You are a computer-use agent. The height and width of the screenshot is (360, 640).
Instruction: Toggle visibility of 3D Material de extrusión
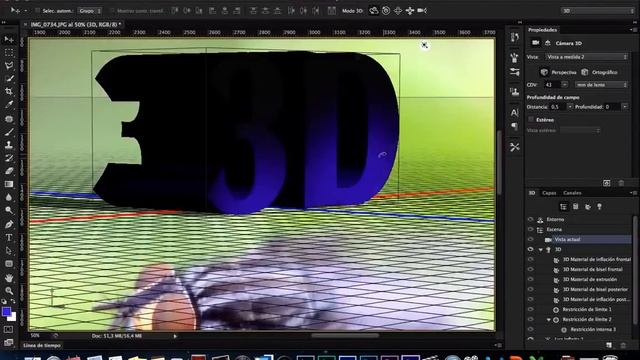click(x=531, y=280)
